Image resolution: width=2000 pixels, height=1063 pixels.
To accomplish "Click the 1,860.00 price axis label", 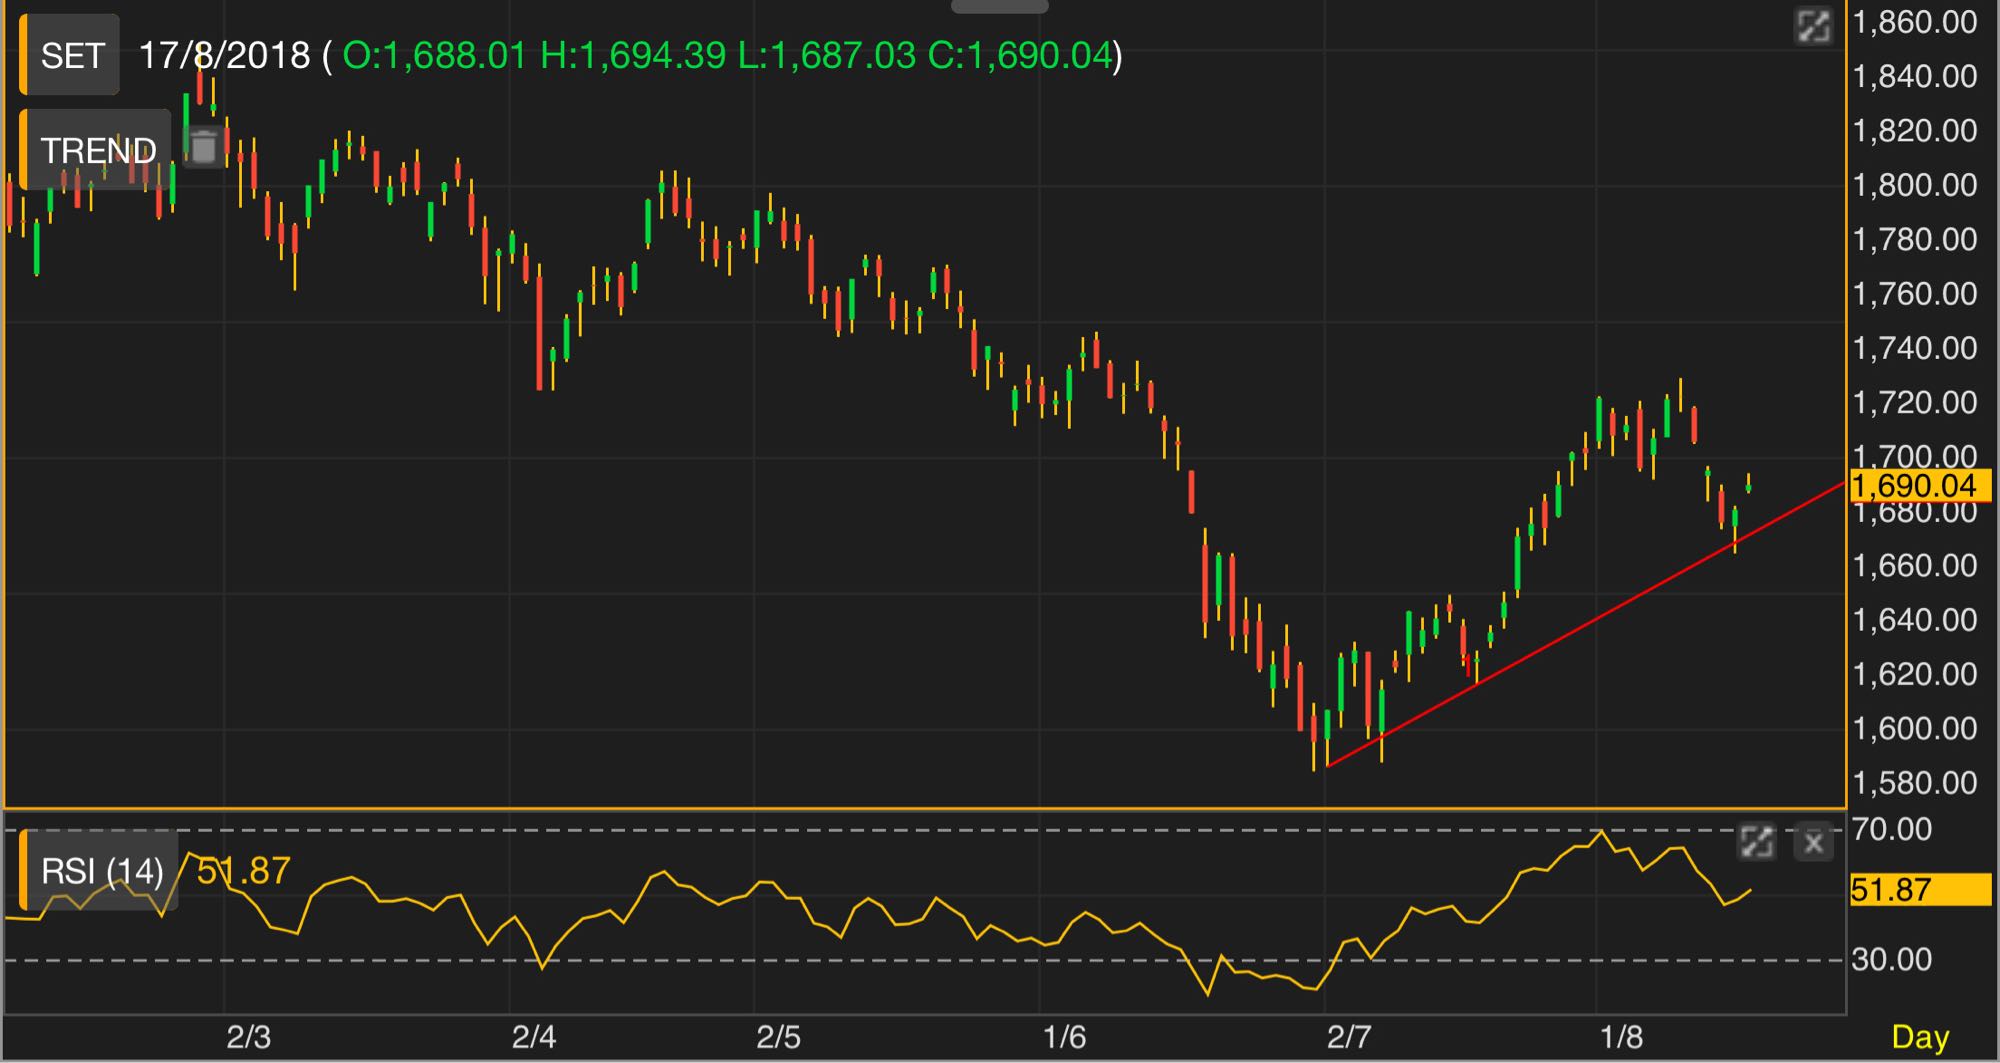I will point(1915,22).
